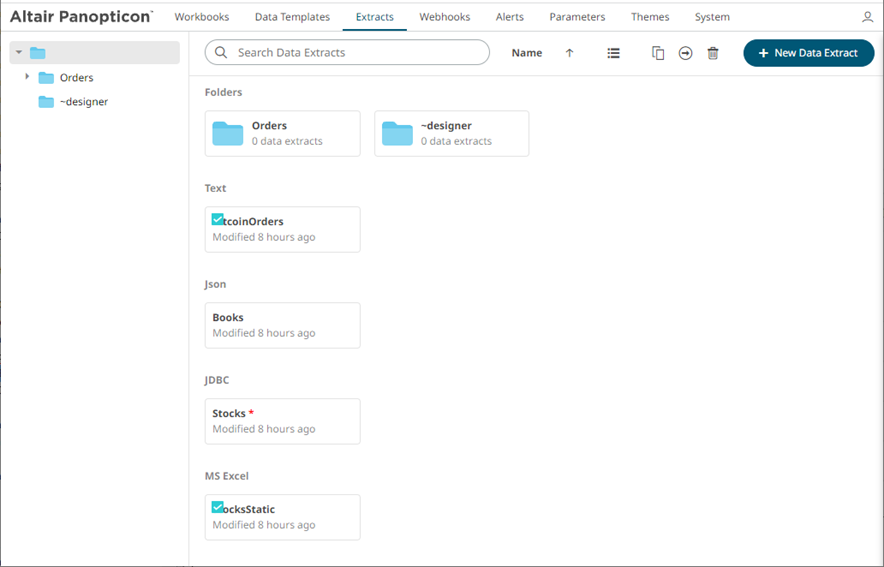Open the System tab
This screenshot has height=567, width=884.
pyautogui.click(x=712, y=17)
